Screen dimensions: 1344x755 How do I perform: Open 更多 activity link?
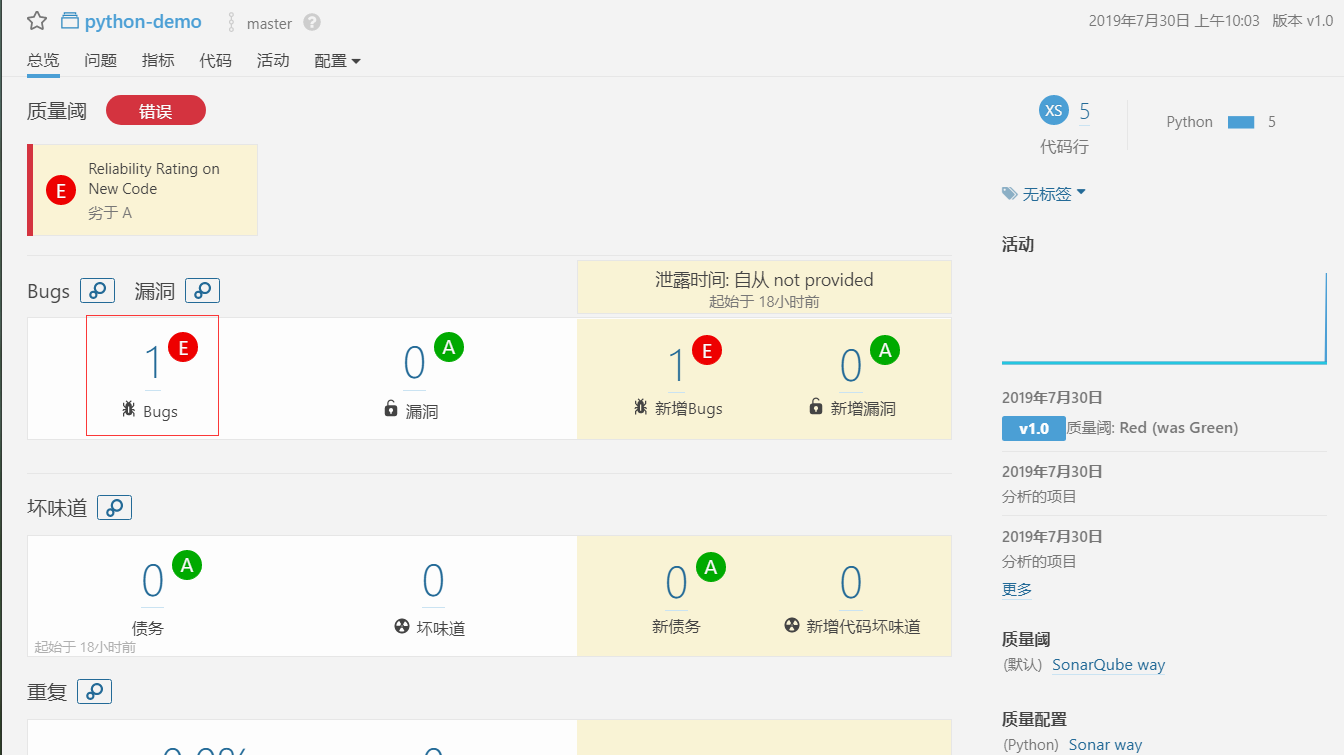click(1017, 590)
